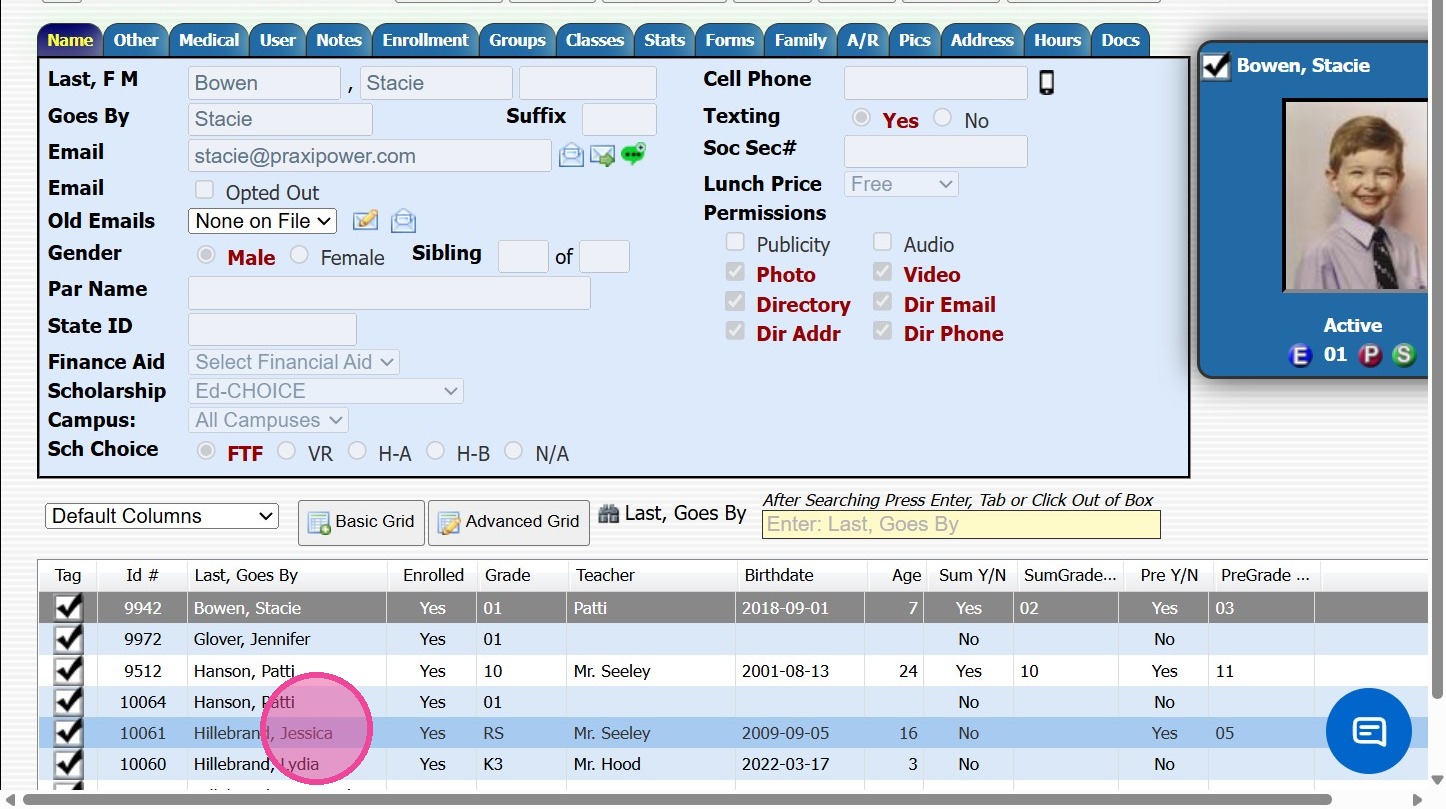Open the Scholarship Ed-CHOICE dropdown

(x=326, y=391)
